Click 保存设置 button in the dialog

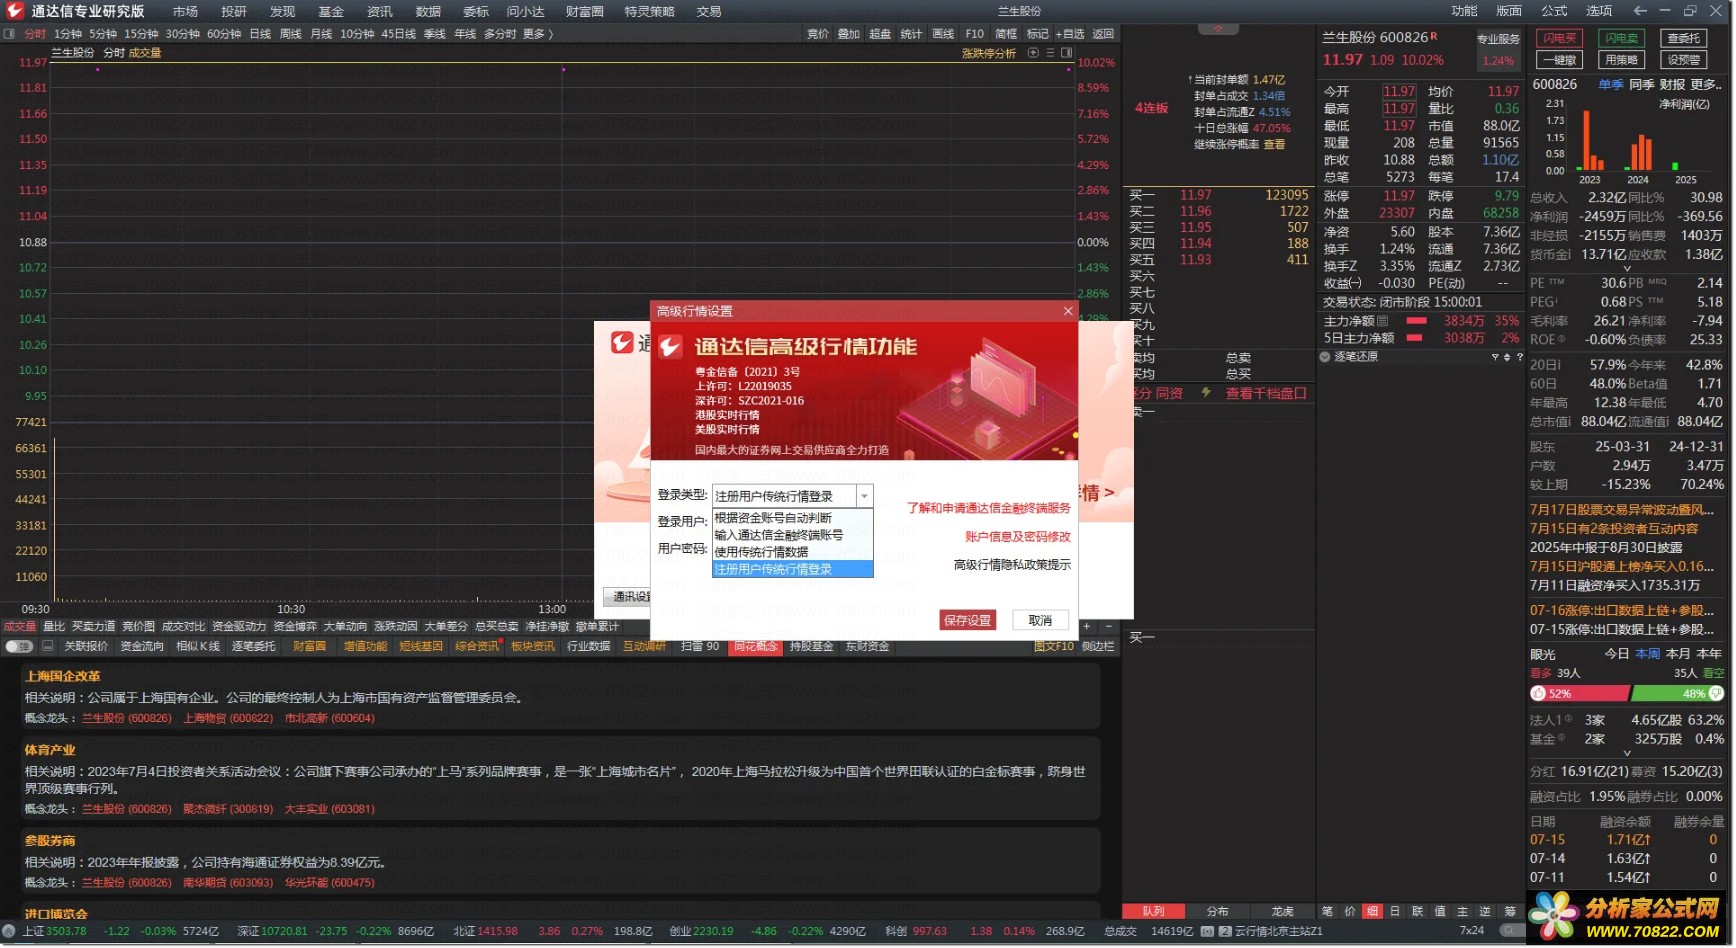[968, 620]
